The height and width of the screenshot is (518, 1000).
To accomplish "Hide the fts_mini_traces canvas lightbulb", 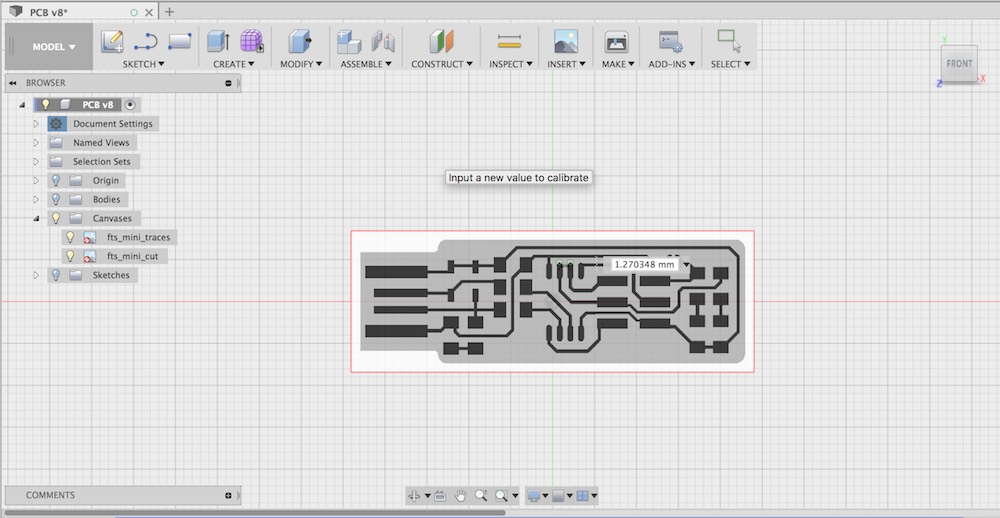I will click(70, 237).
